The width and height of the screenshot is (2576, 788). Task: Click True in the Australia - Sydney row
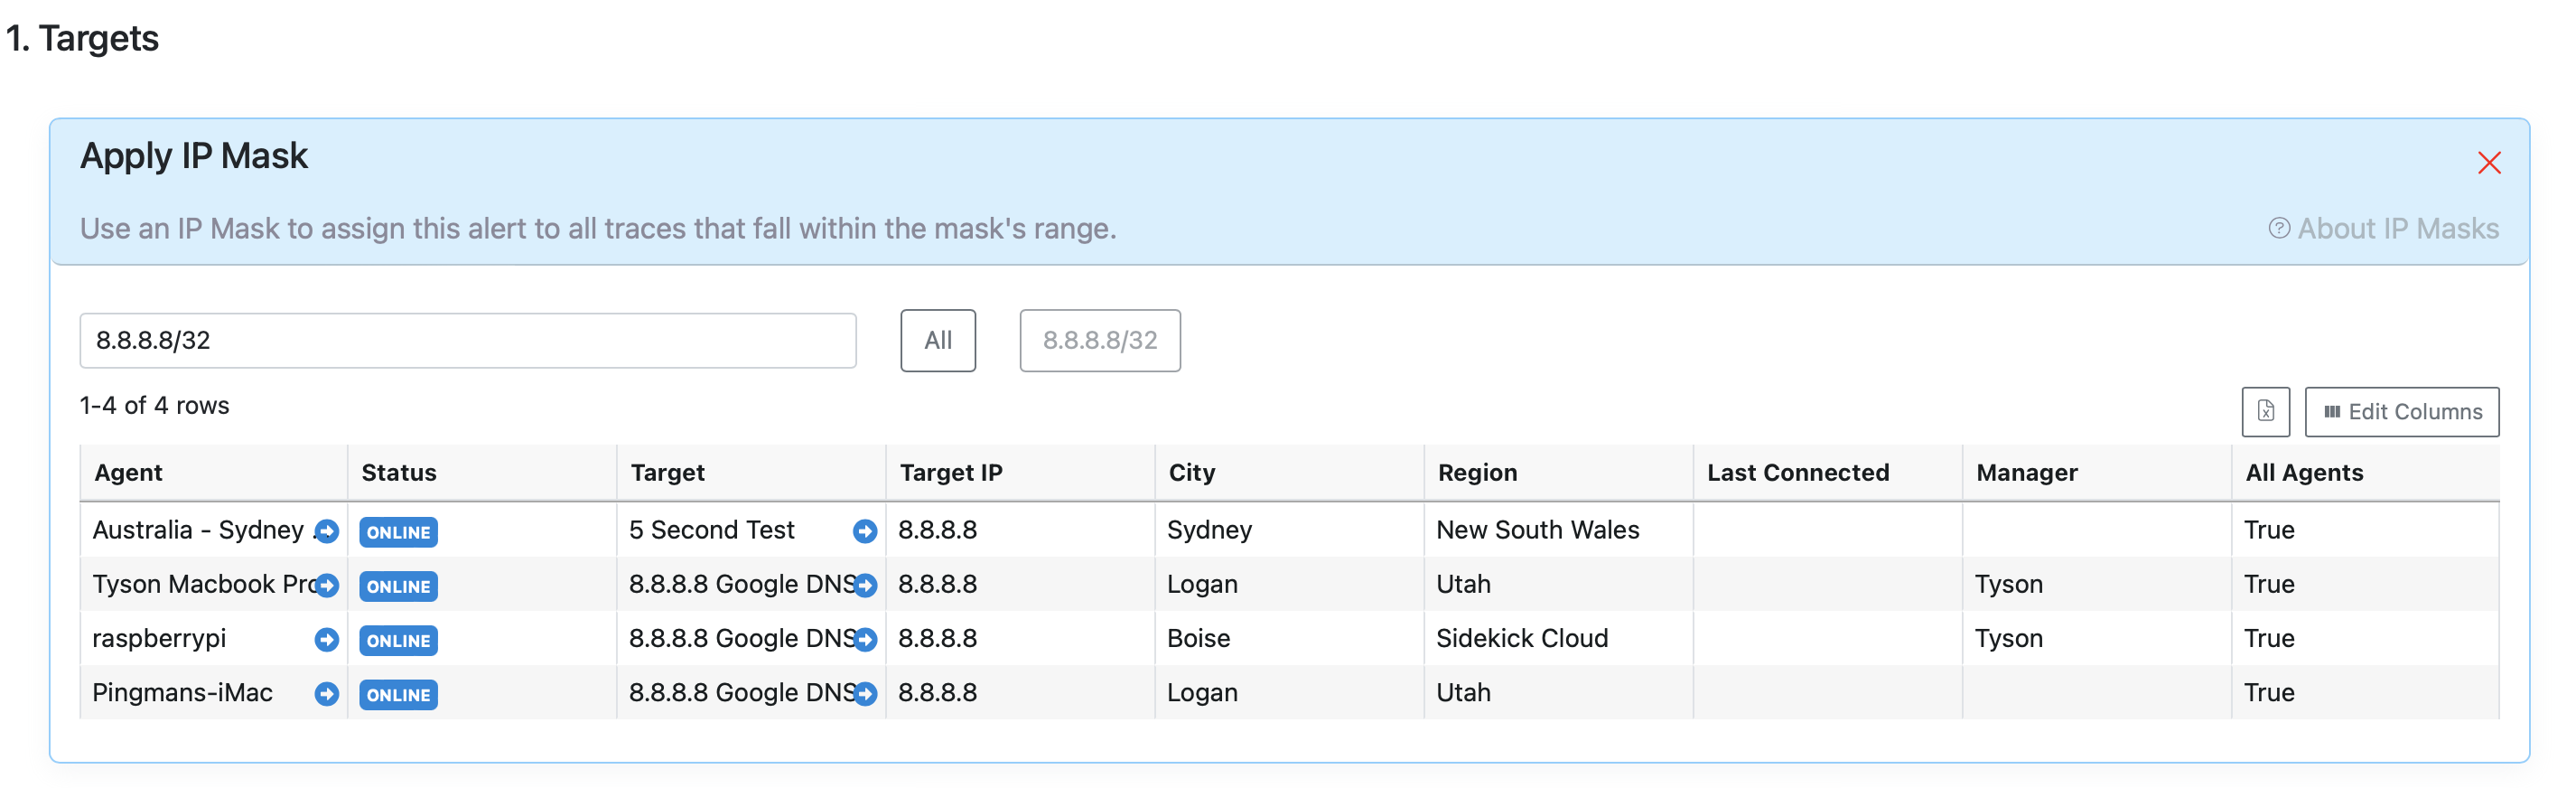(2269, 530)
